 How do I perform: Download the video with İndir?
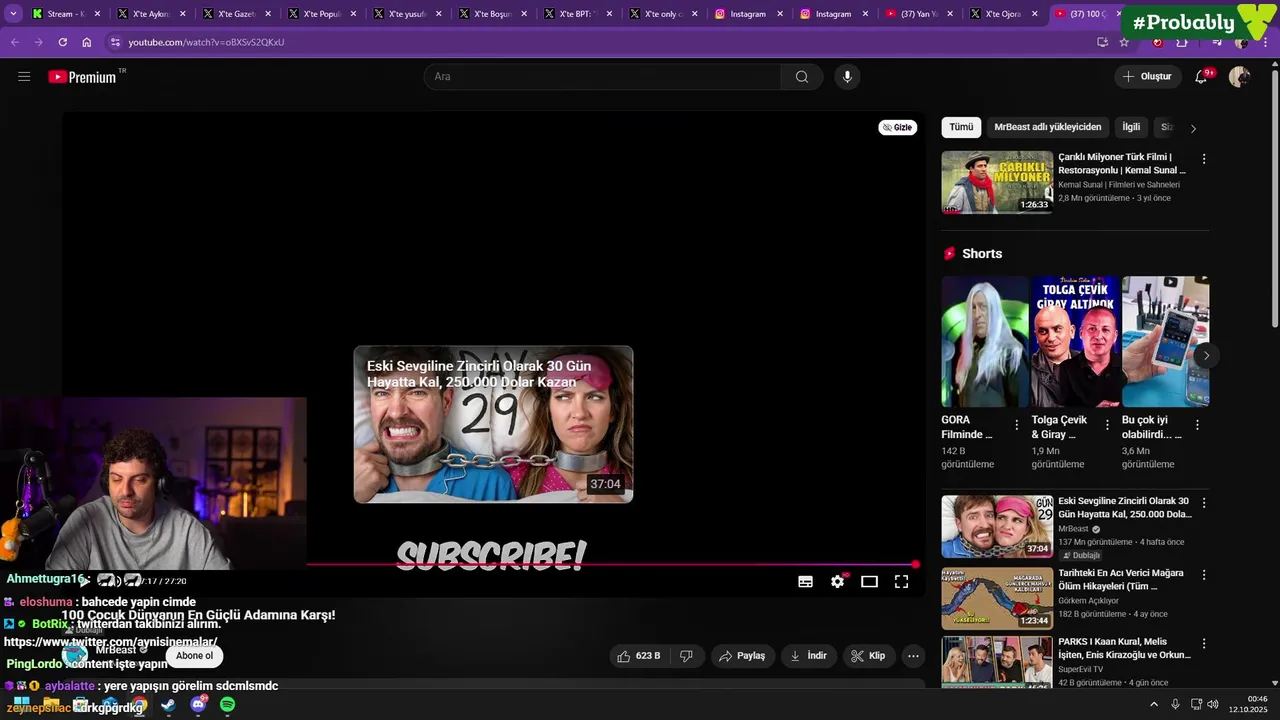pyautogui.click(x=808, y=656)
